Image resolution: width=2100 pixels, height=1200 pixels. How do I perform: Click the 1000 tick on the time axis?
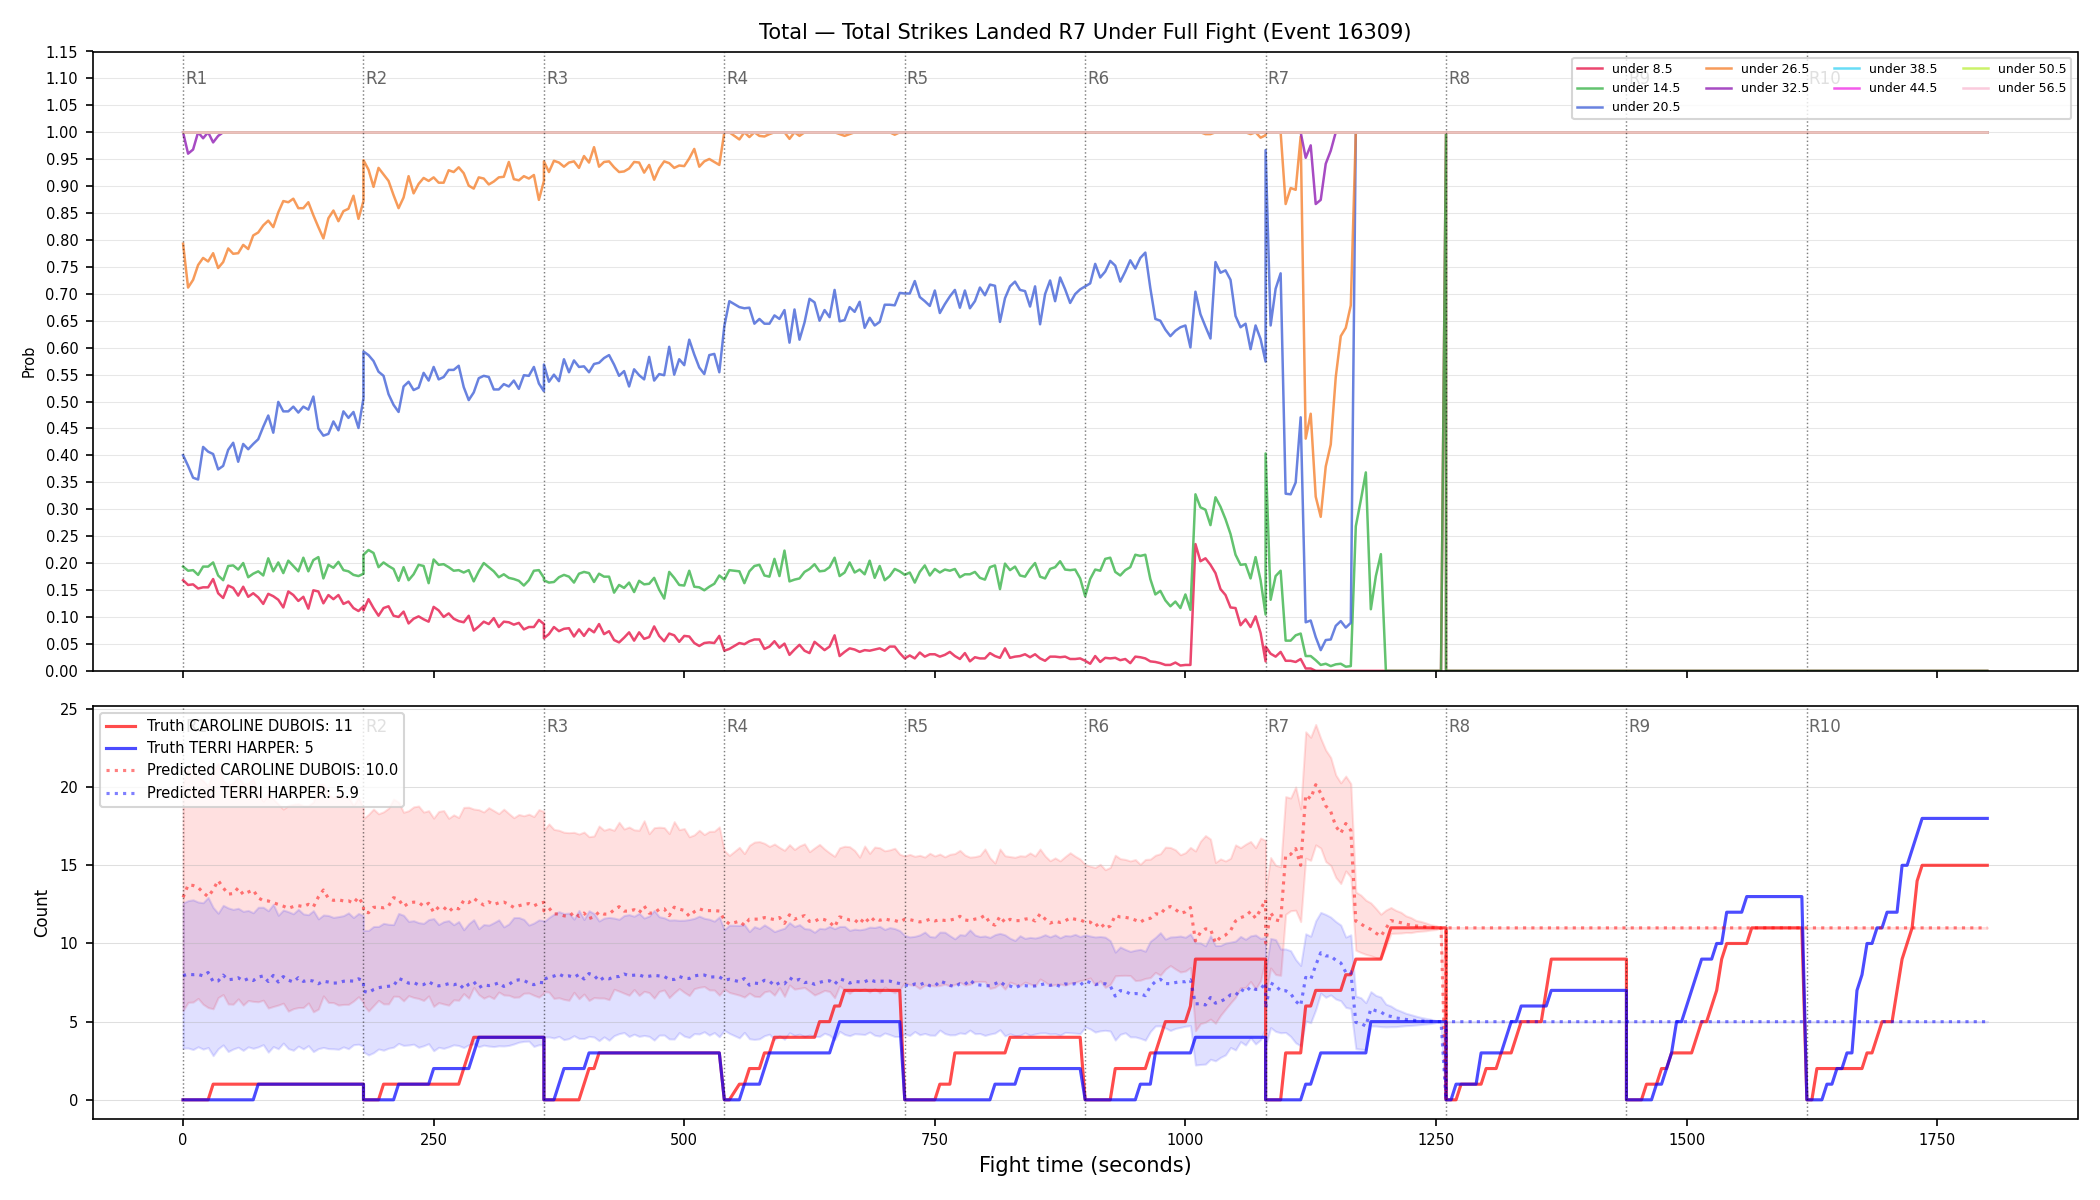tap(1185, 1139)
